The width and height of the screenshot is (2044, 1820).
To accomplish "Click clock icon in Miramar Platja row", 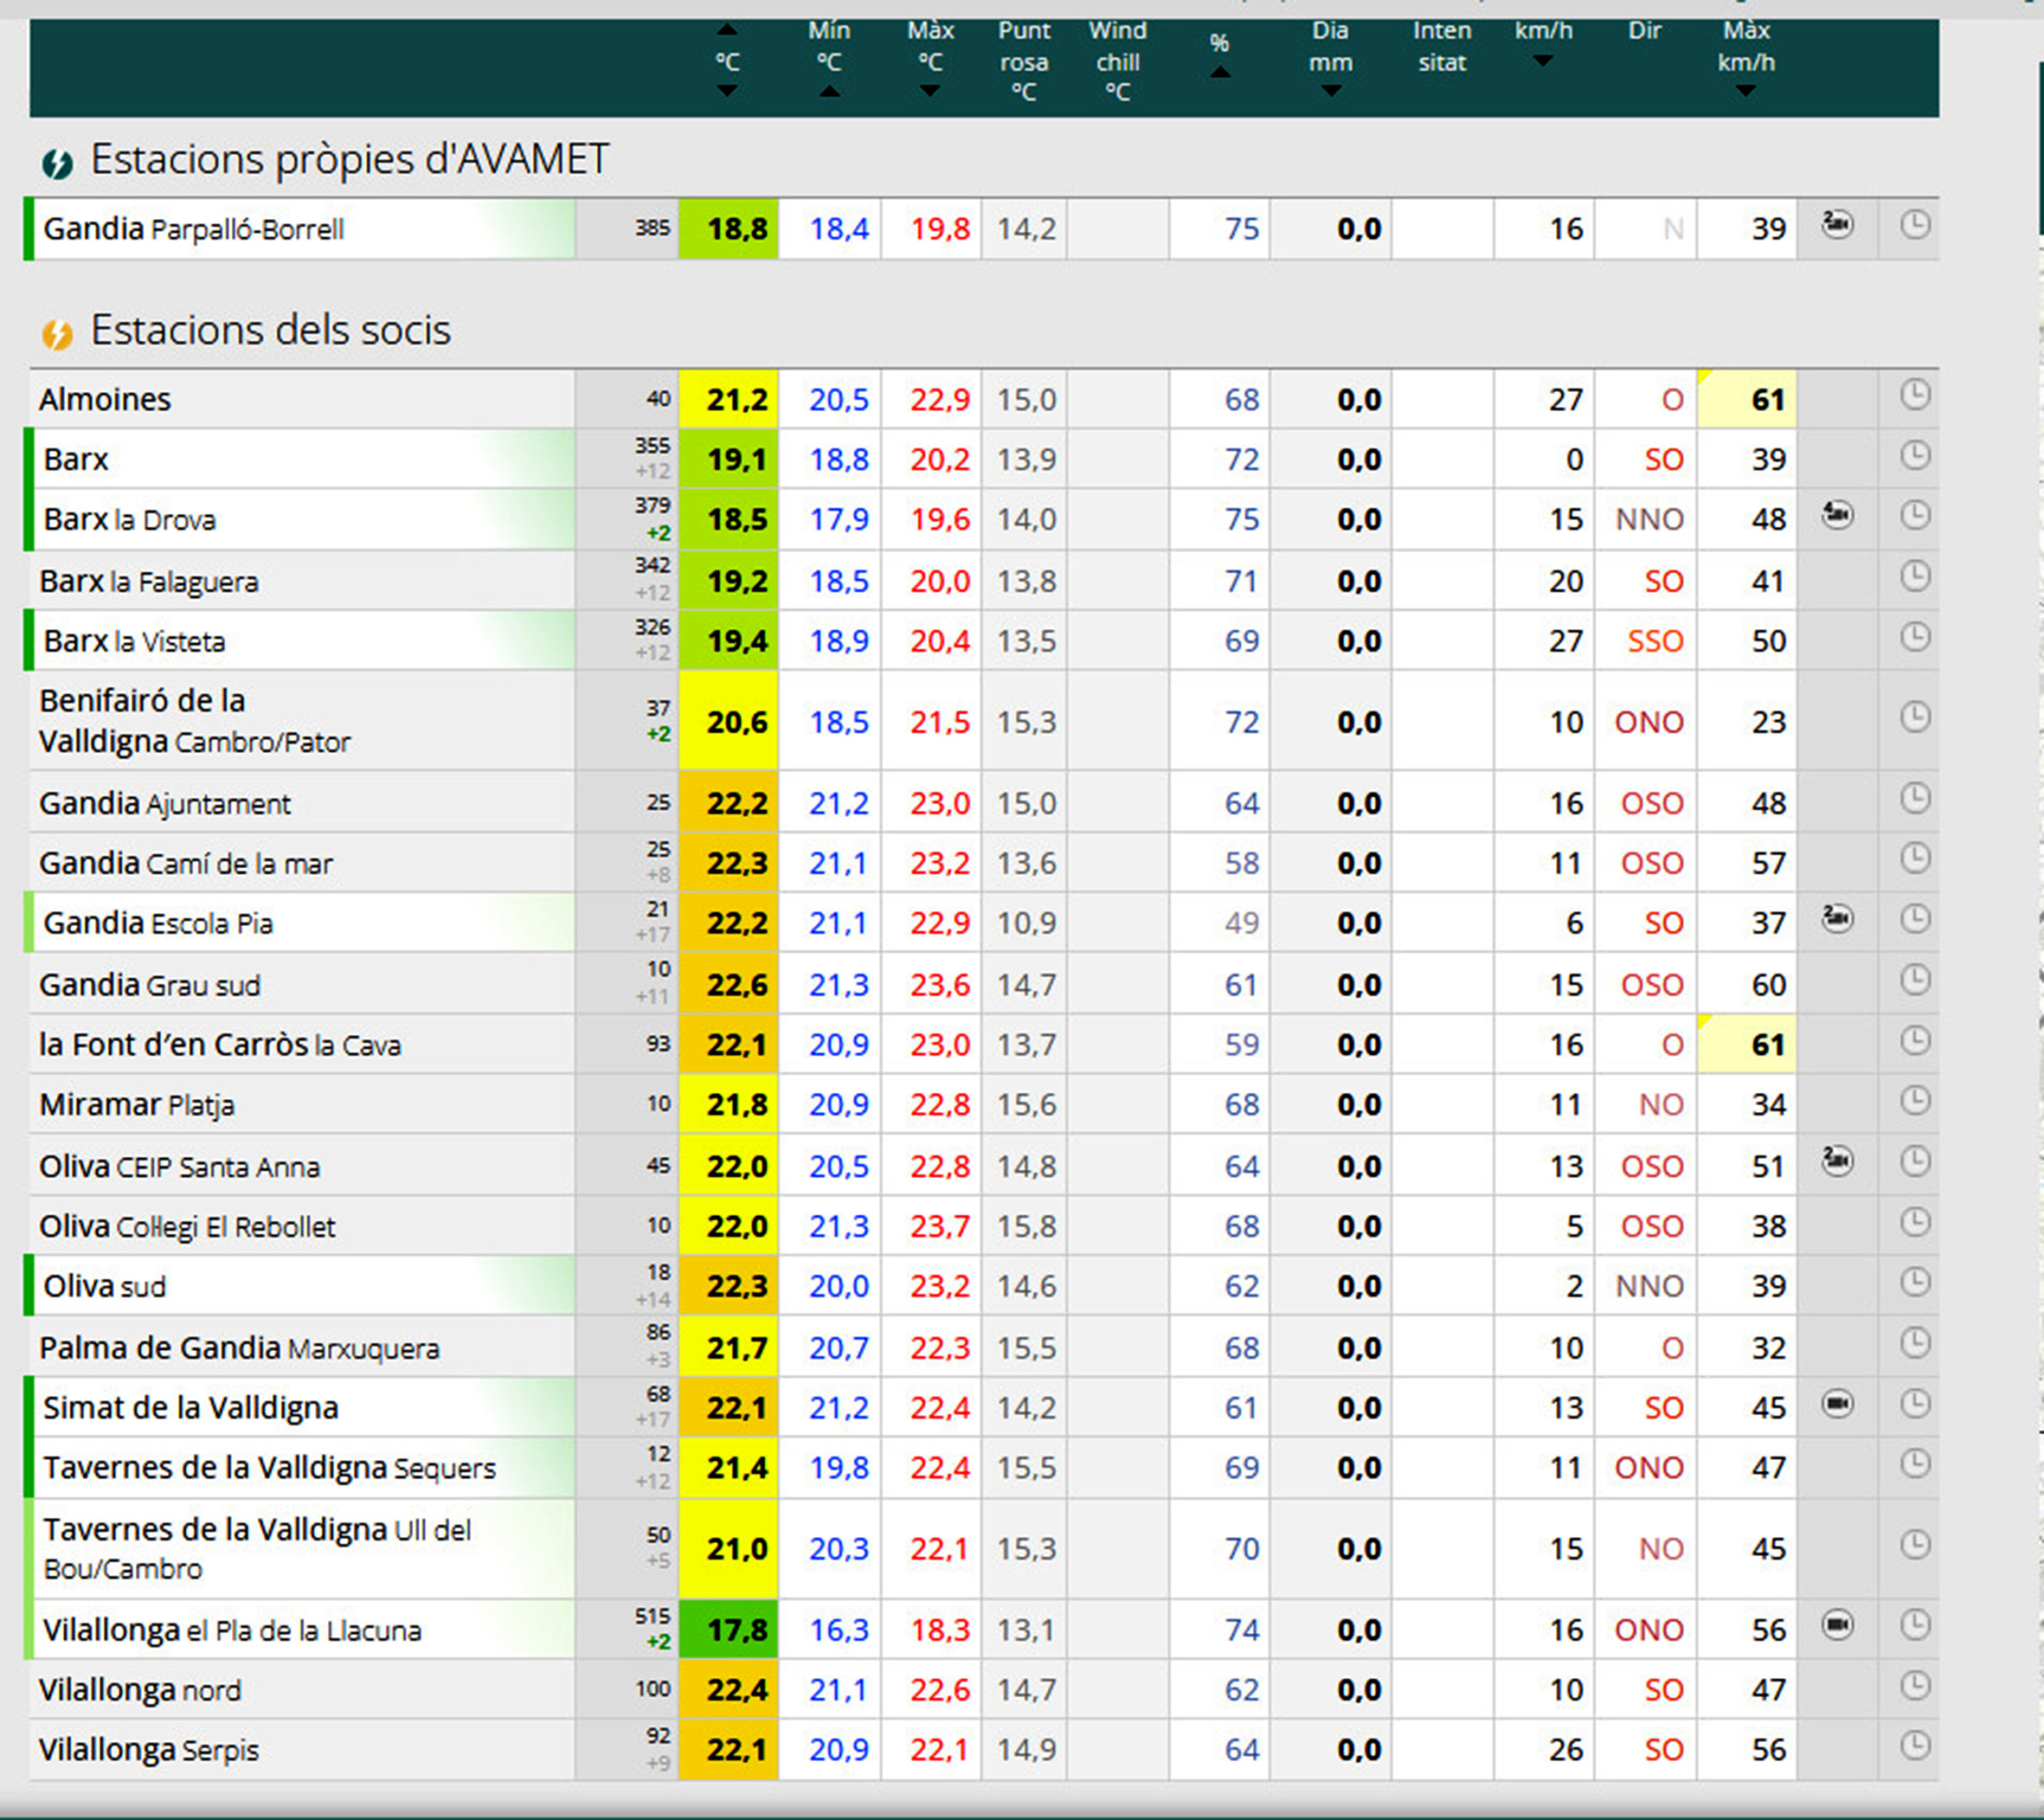I will 1914,1101.
